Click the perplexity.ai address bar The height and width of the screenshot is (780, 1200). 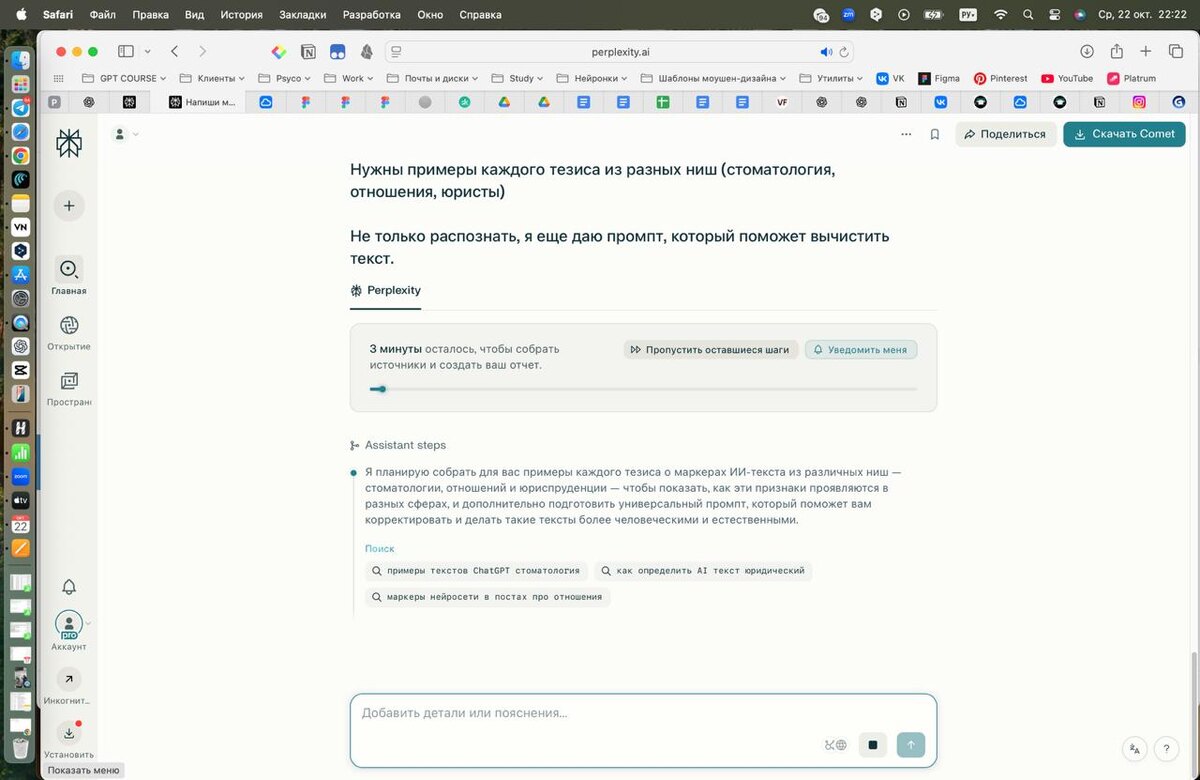click(620, 52)
